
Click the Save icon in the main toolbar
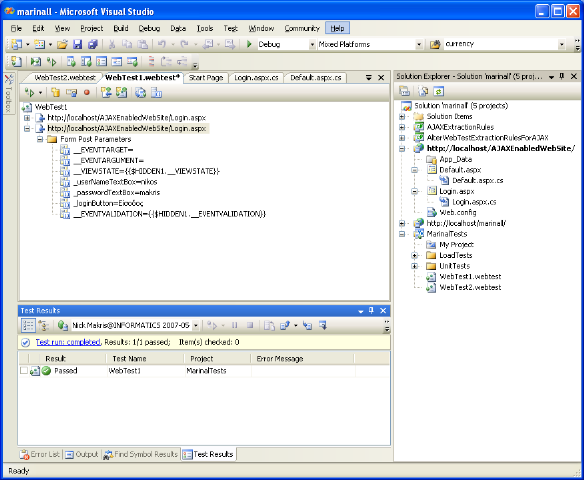coord(77,44)
